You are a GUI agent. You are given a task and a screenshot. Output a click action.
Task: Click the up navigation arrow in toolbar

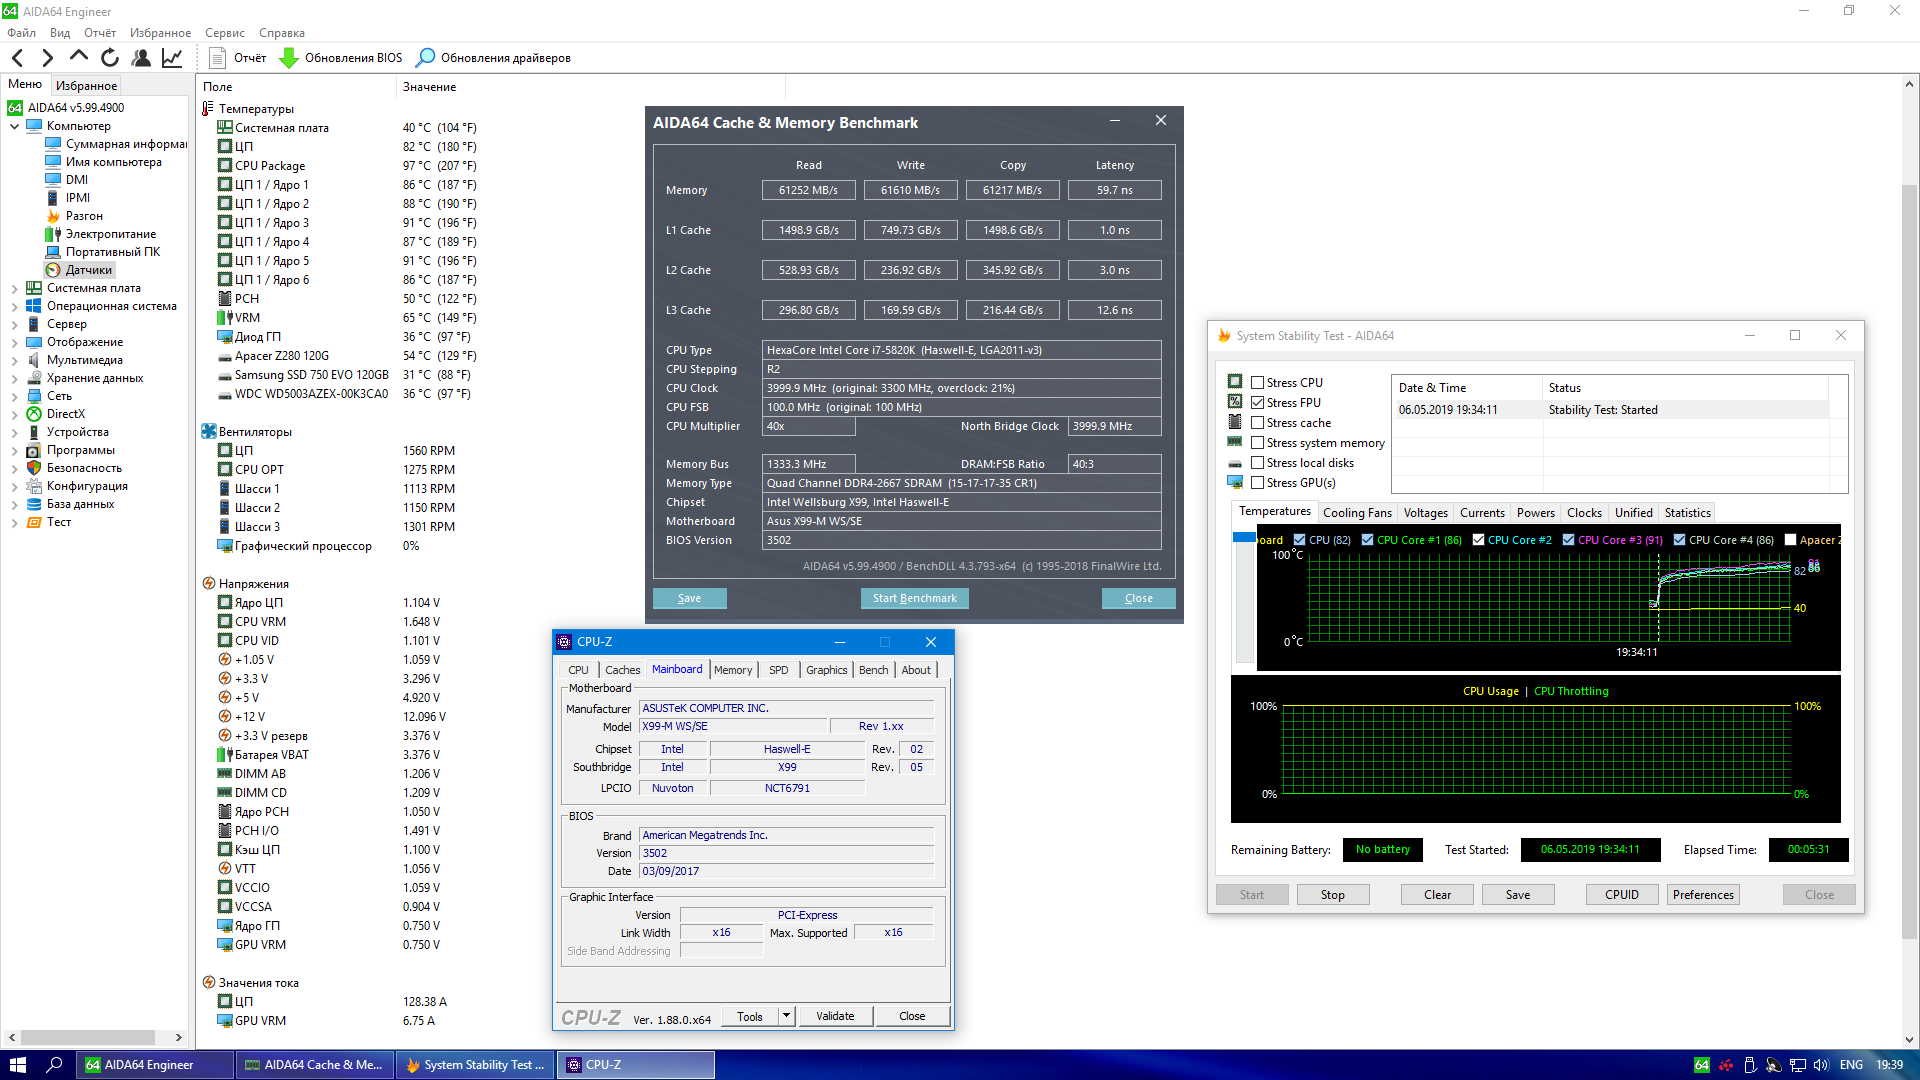(x=78, y=57)
